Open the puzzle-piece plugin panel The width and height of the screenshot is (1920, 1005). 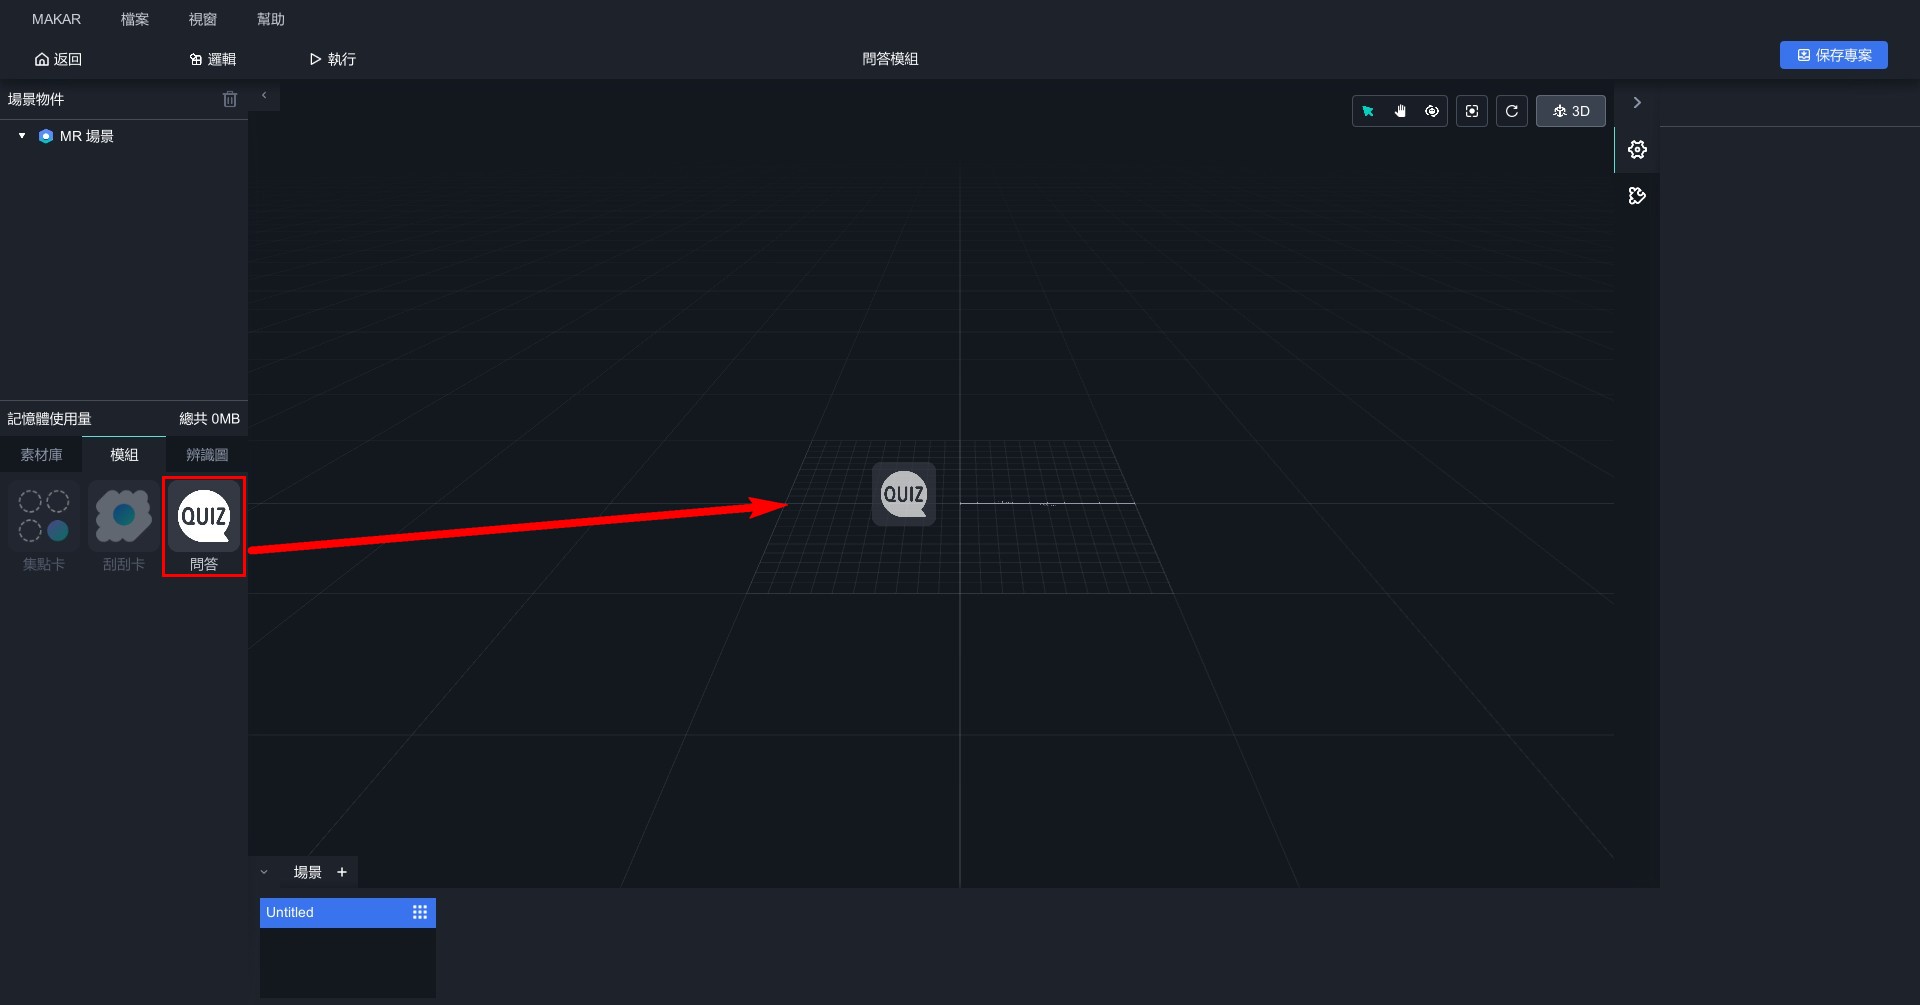pos(1637,196)
